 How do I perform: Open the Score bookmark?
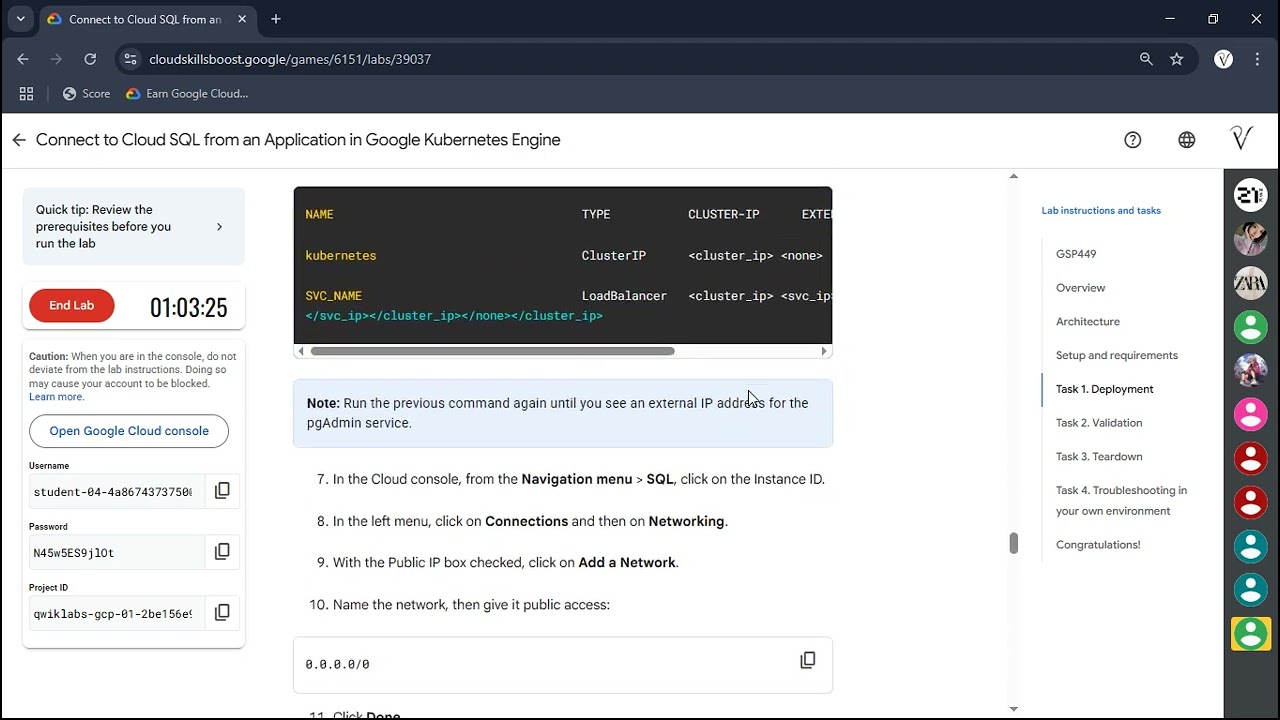tap(86, 93)
